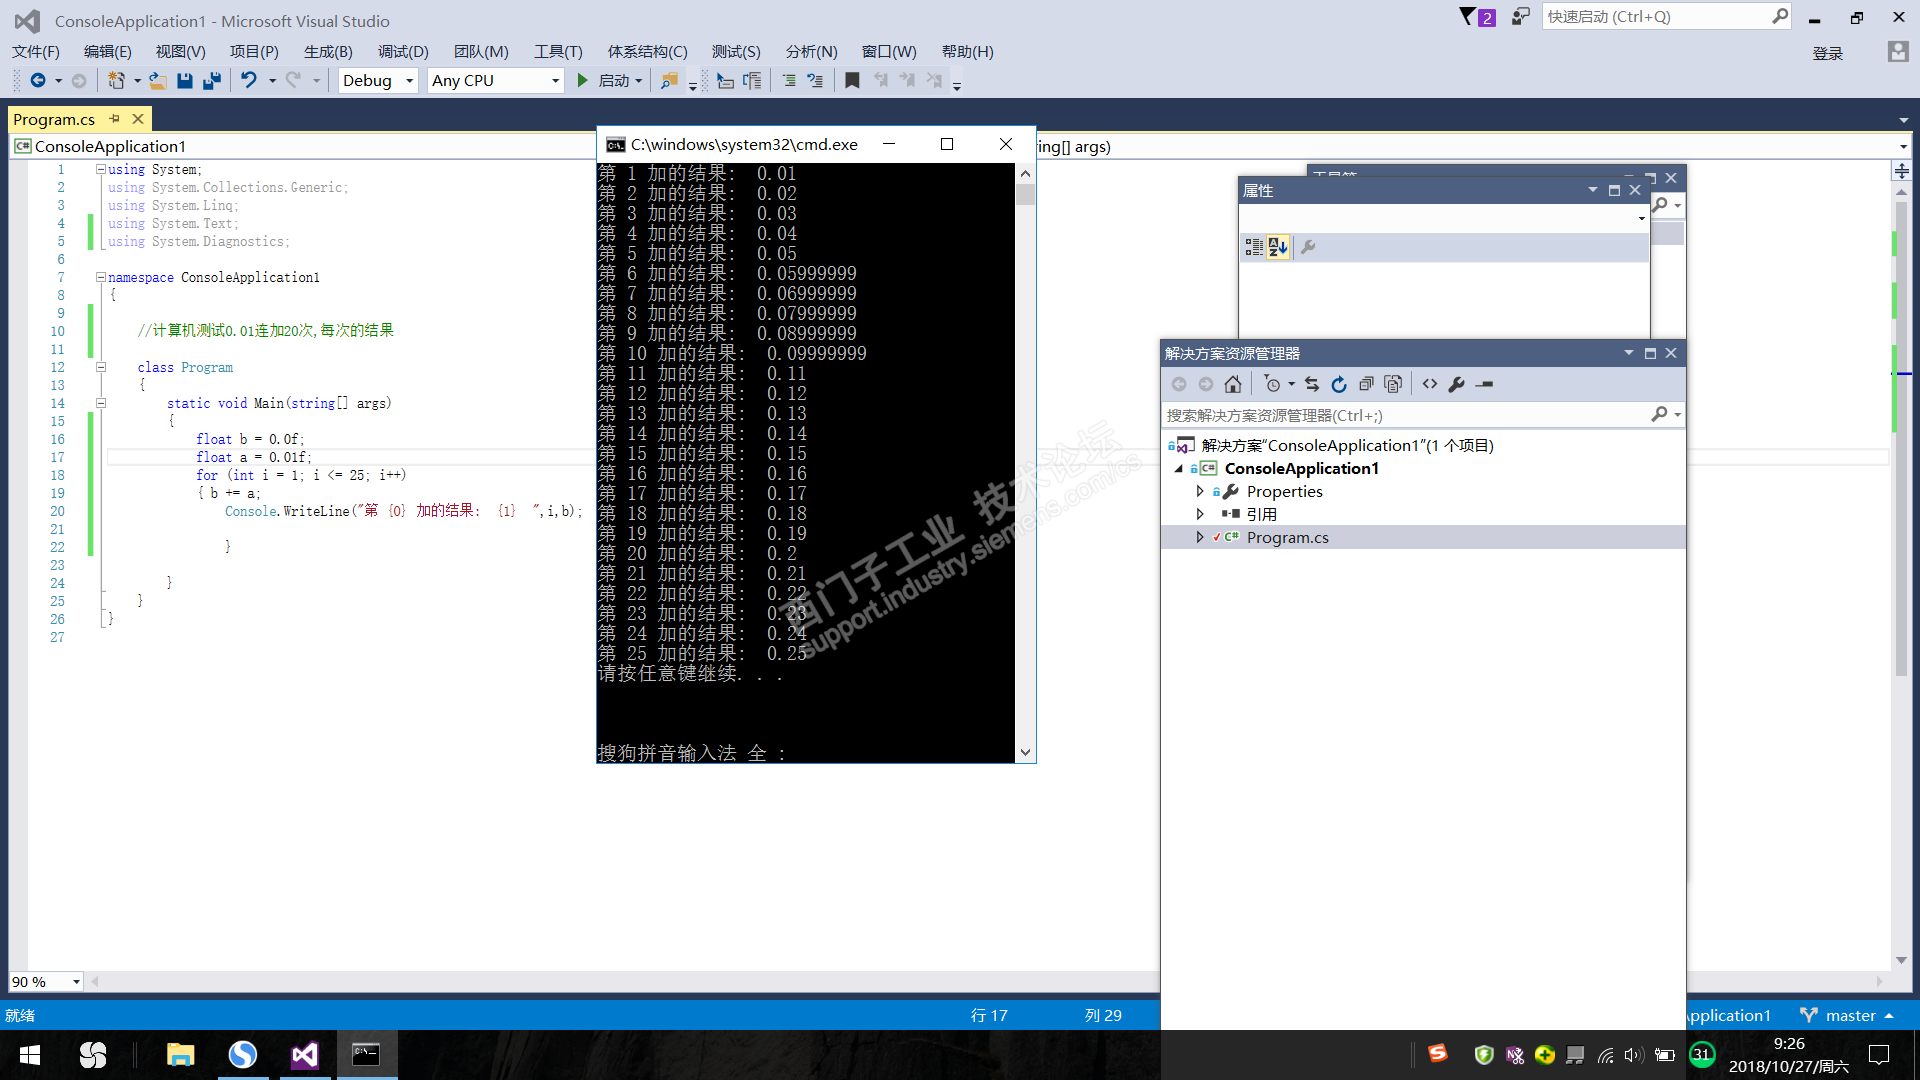Viewport: 1920px width, 1080px height.
Task: Click the Undo arrow icon
Action: tap(249, 81)
